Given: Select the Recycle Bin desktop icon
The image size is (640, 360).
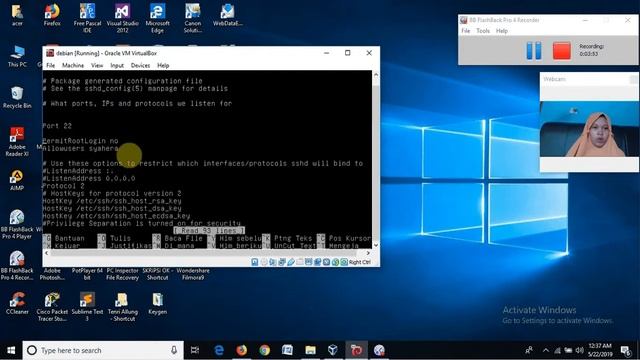Looking at the screenshot, I should pyautogui.click(x=17, y=98).
